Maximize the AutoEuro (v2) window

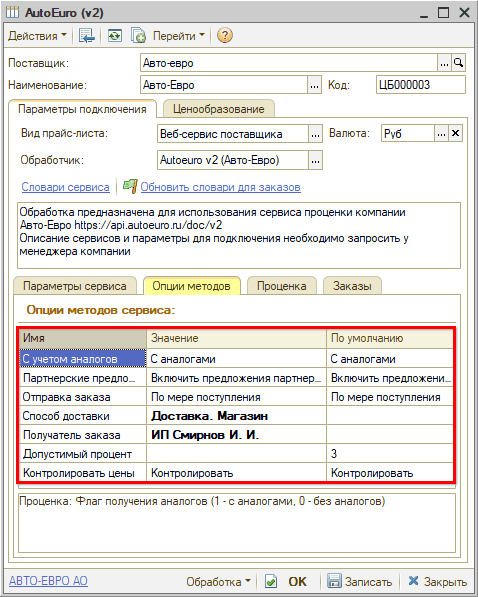[444, 13]
